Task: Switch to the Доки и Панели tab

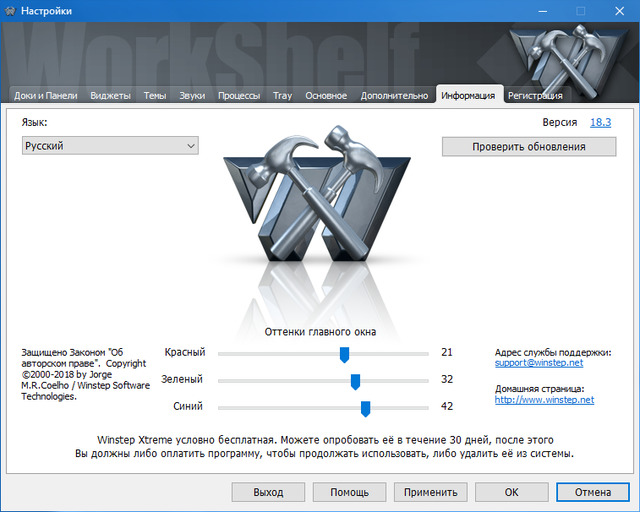Action: click(x=46, y=96)
